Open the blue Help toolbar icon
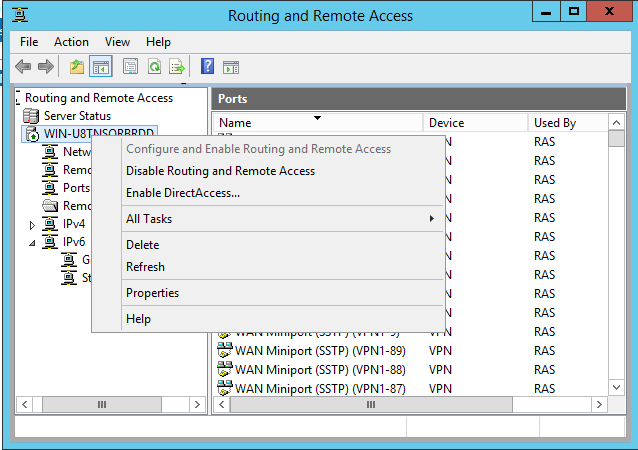The height and width of the screenshot is (450, 638). pos(207,66)
